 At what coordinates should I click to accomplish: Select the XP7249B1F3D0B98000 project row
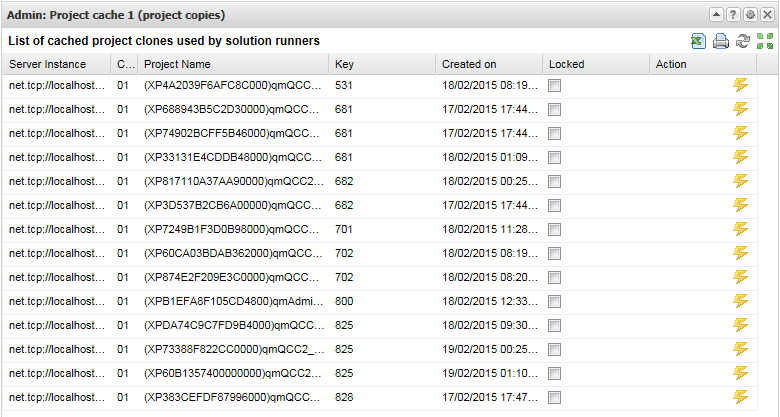pos(380,229)
